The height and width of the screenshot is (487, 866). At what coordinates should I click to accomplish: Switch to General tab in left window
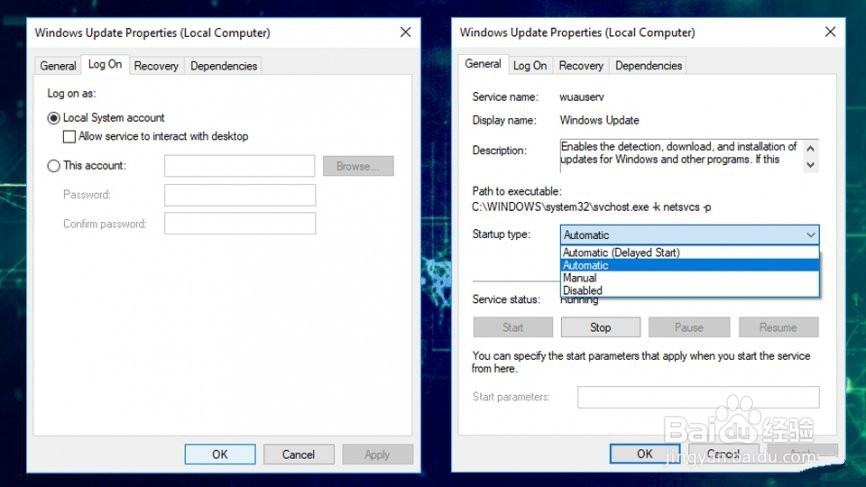[57, 66]
